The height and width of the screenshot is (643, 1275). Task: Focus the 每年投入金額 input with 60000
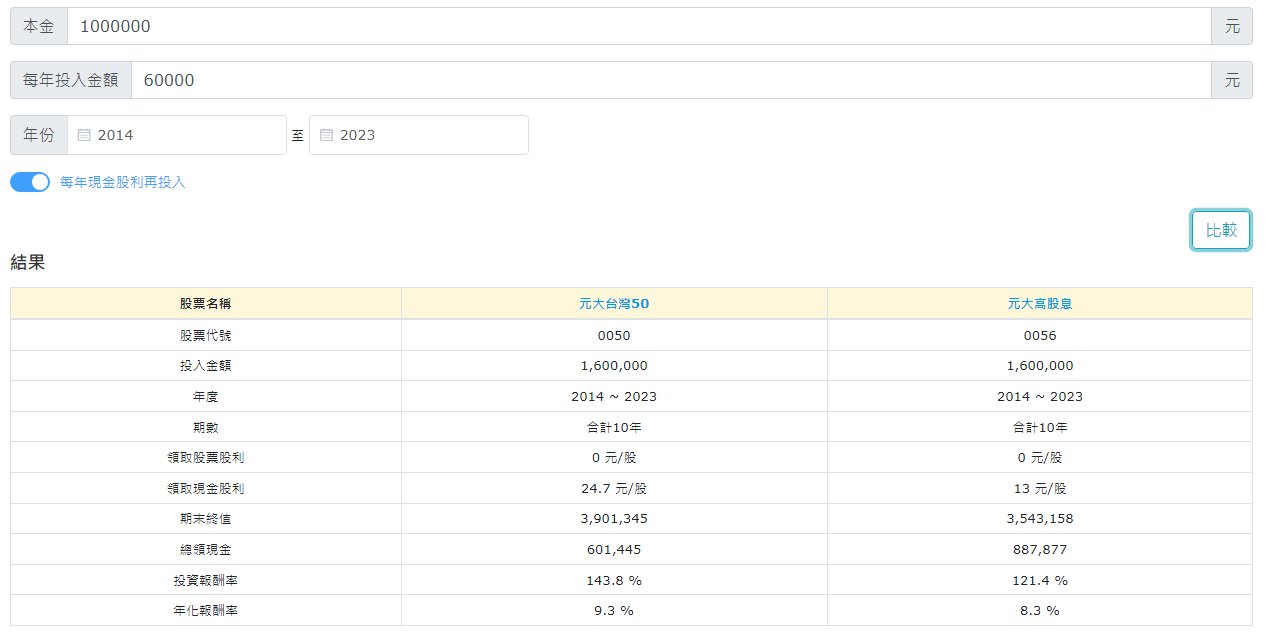point(670,80)
